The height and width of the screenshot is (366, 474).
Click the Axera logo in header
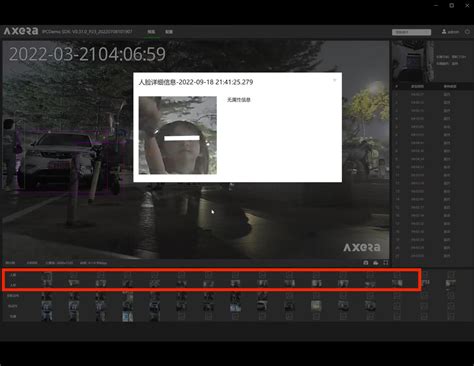21,31
